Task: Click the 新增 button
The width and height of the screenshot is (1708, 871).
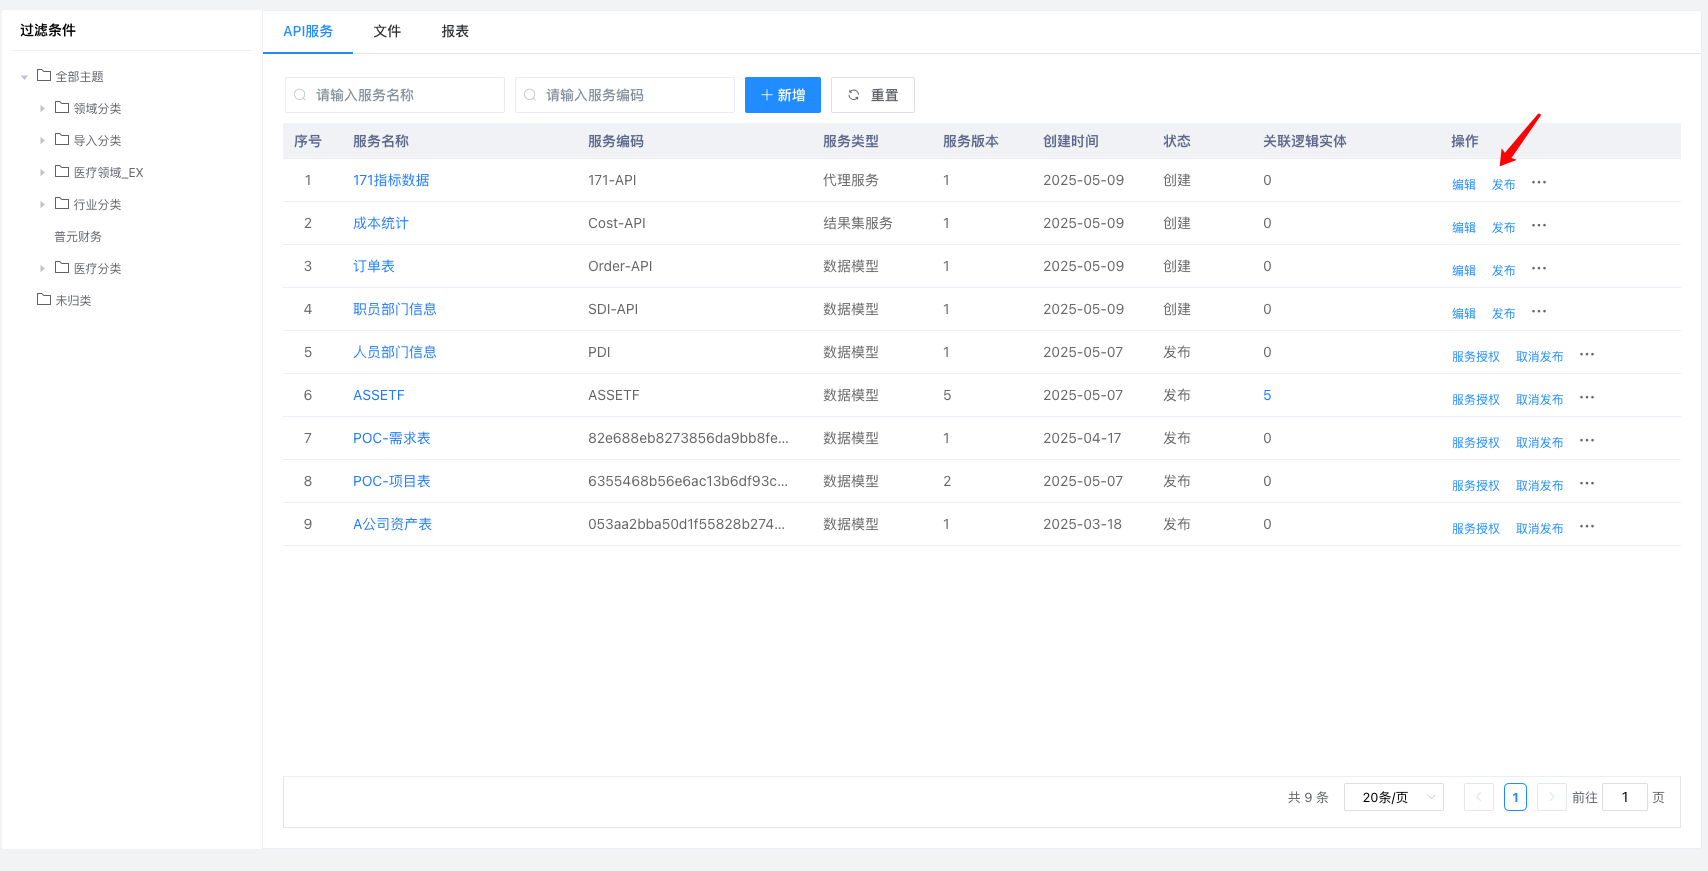Action: [782, 95]
